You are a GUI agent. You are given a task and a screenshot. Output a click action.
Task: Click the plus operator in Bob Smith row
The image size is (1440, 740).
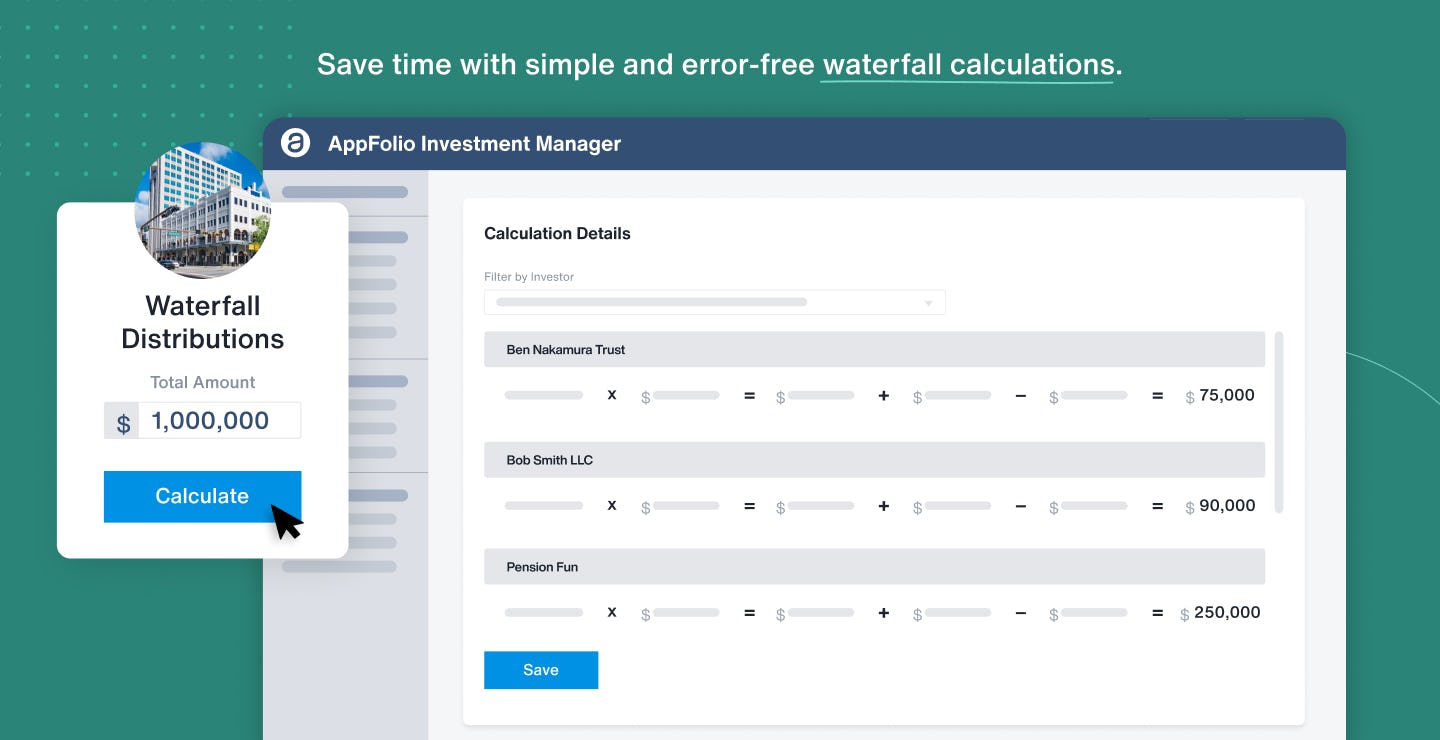point(884,505)
